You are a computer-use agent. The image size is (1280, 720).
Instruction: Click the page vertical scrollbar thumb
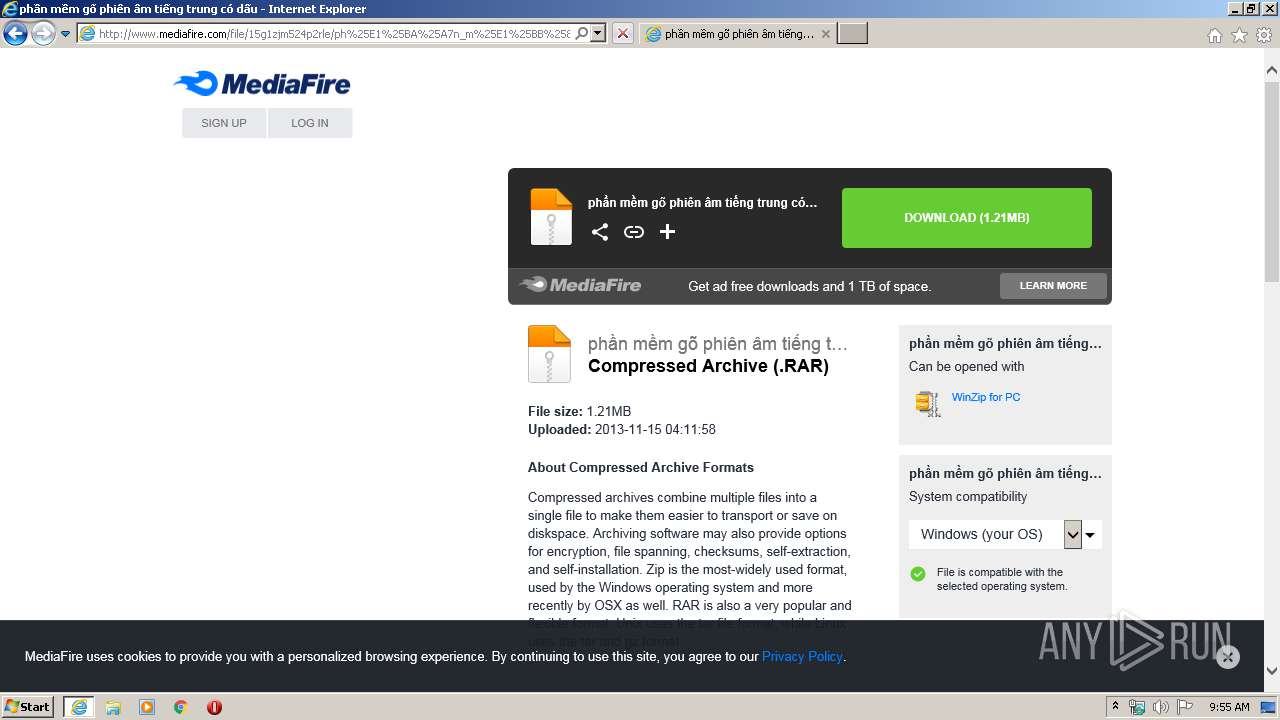(1272, 180)
